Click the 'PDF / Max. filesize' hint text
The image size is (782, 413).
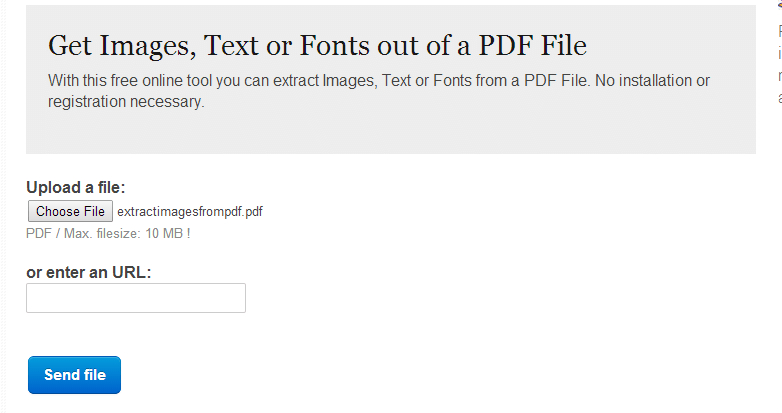pos(83,233)
